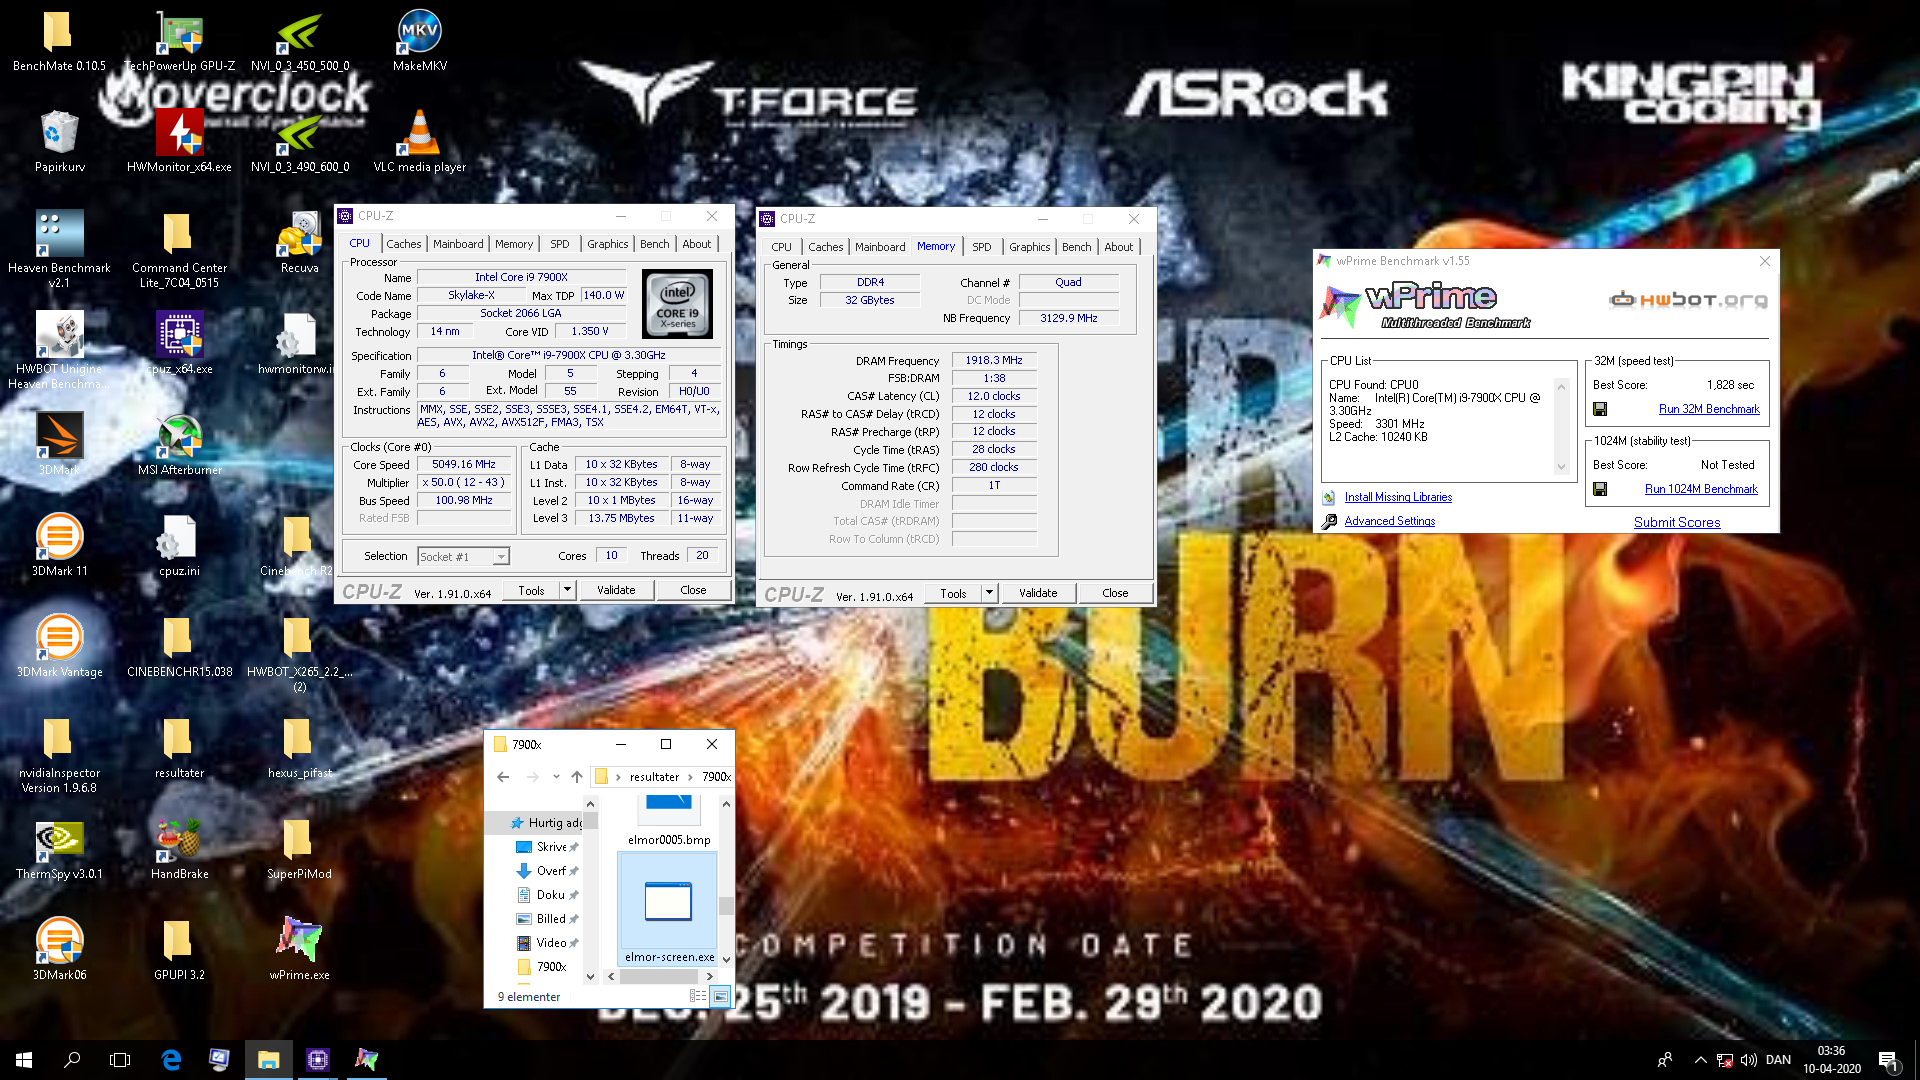Click Submit Scores link in wPrime

coord(1677,523)
